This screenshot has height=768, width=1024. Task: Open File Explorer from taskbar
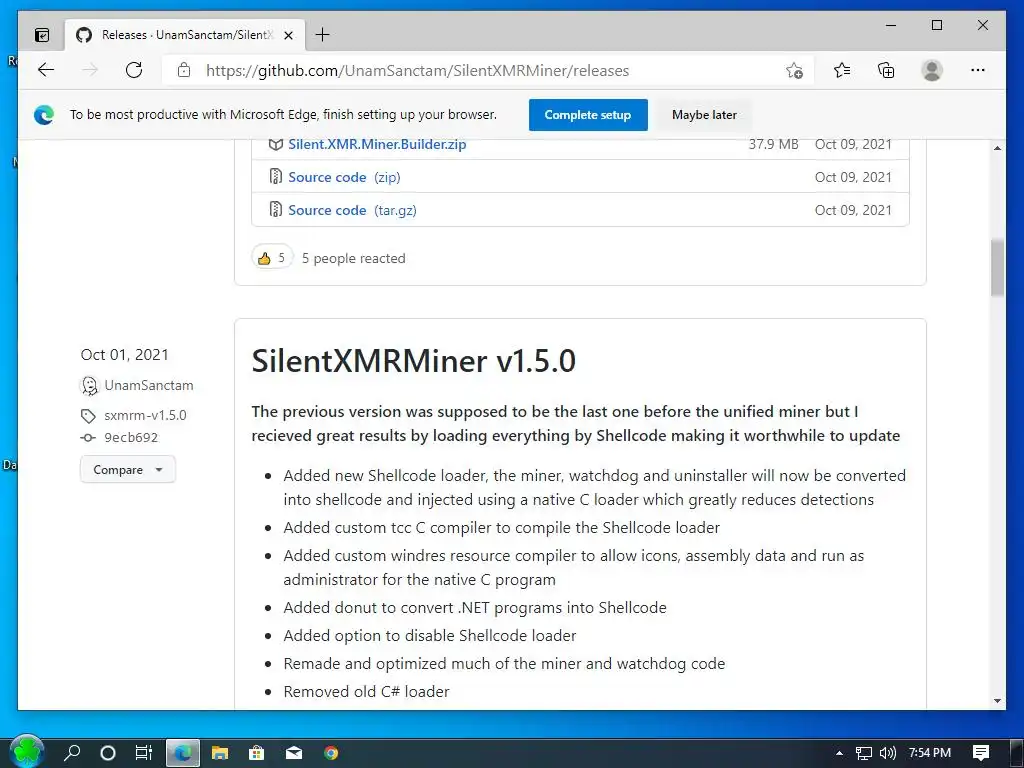(x=220, y=753)
